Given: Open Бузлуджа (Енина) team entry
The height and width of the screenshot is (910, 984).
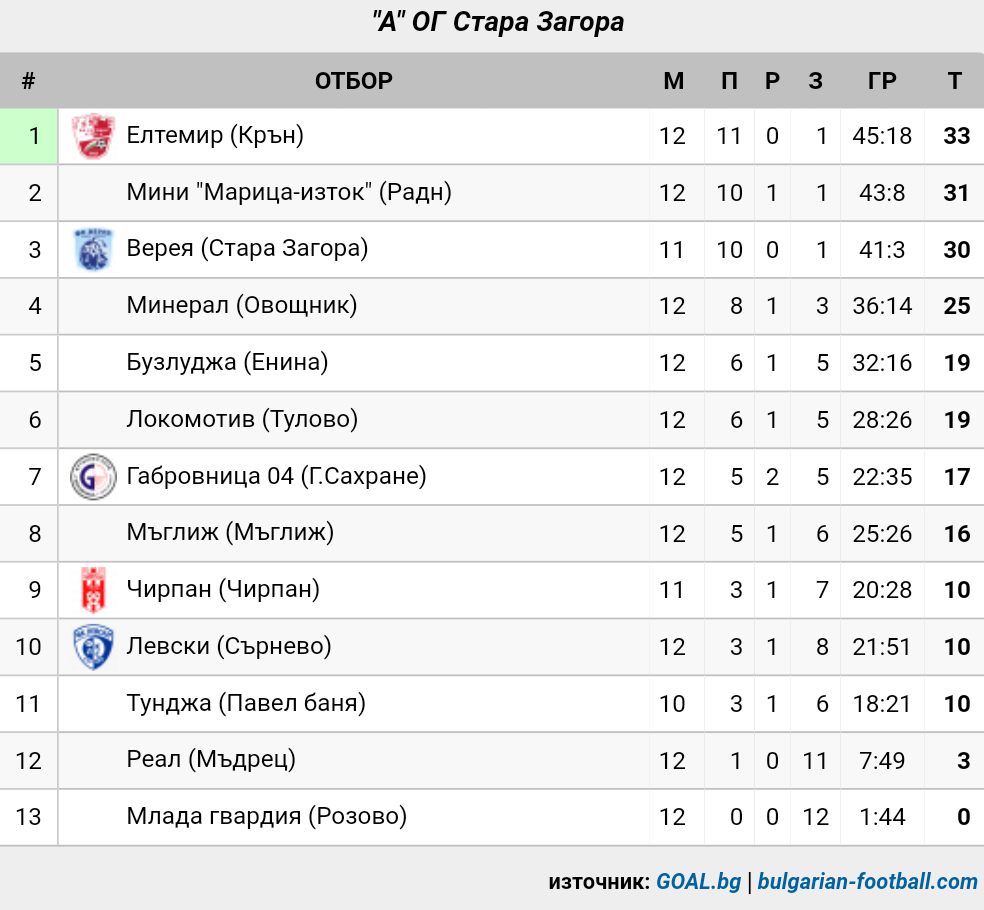Looking at the screenshot, I should pos(227,362).
